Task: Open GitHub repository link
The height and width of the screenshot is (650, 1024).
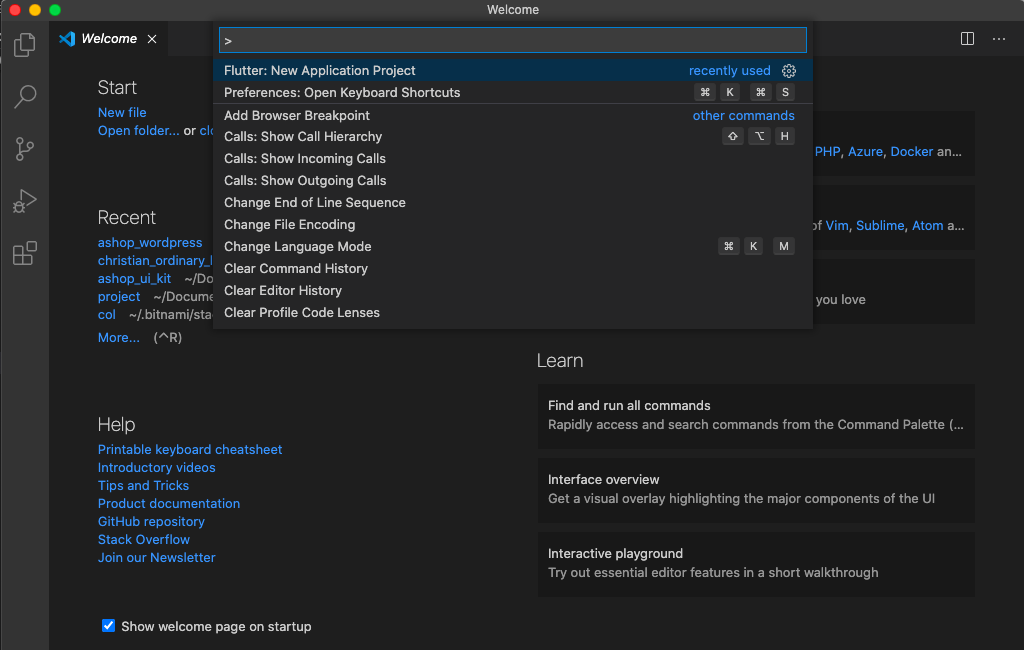Action: click(152, 522)
